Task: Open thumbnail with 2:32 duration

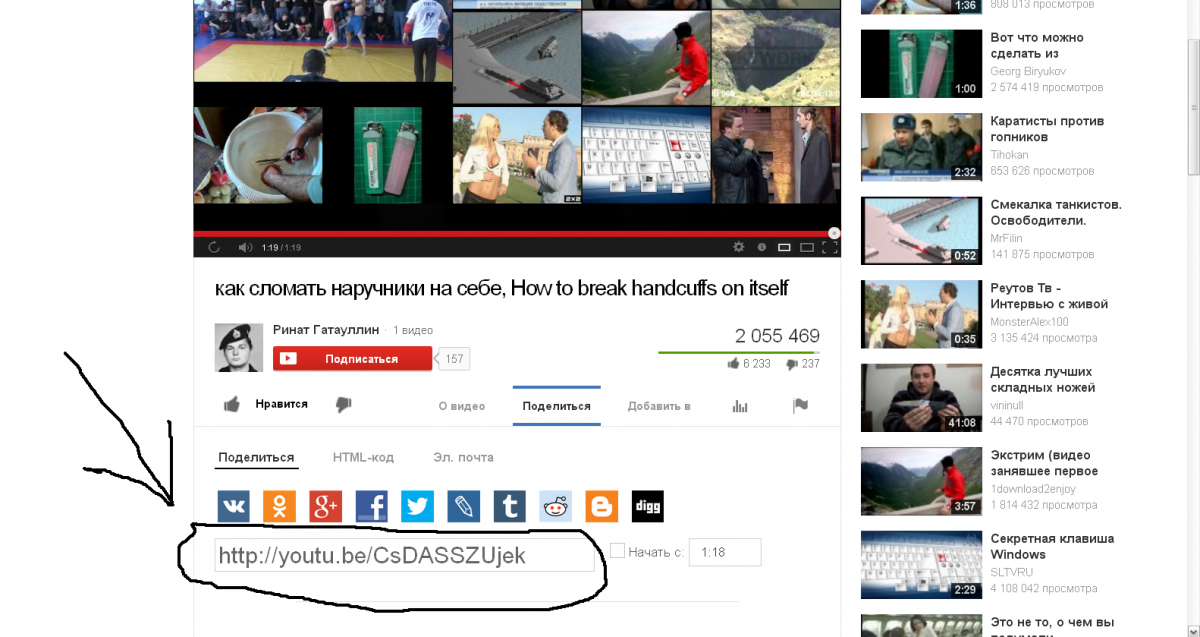Action: point(922,146)
